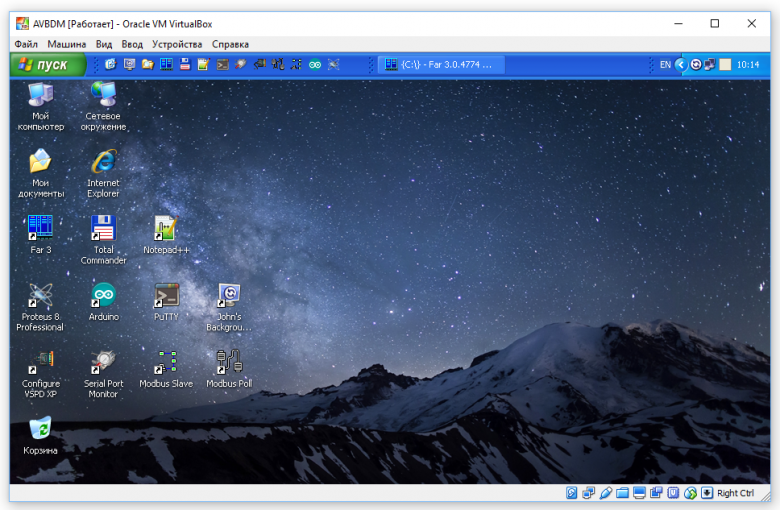Open Total Commander desktop shortcut
Screen dimensions: 780x510
click(103, 239)
